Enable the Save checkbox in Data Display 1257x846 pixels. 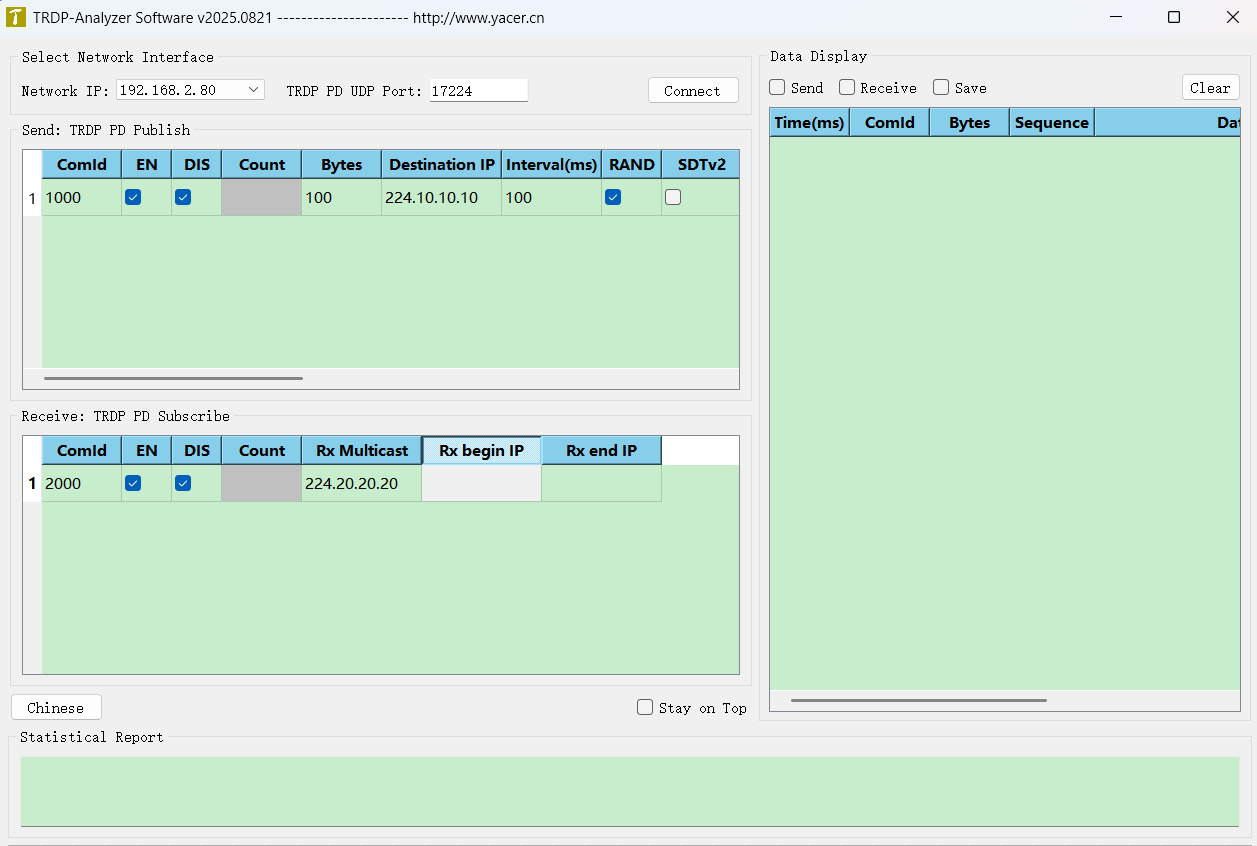[940, 87]
